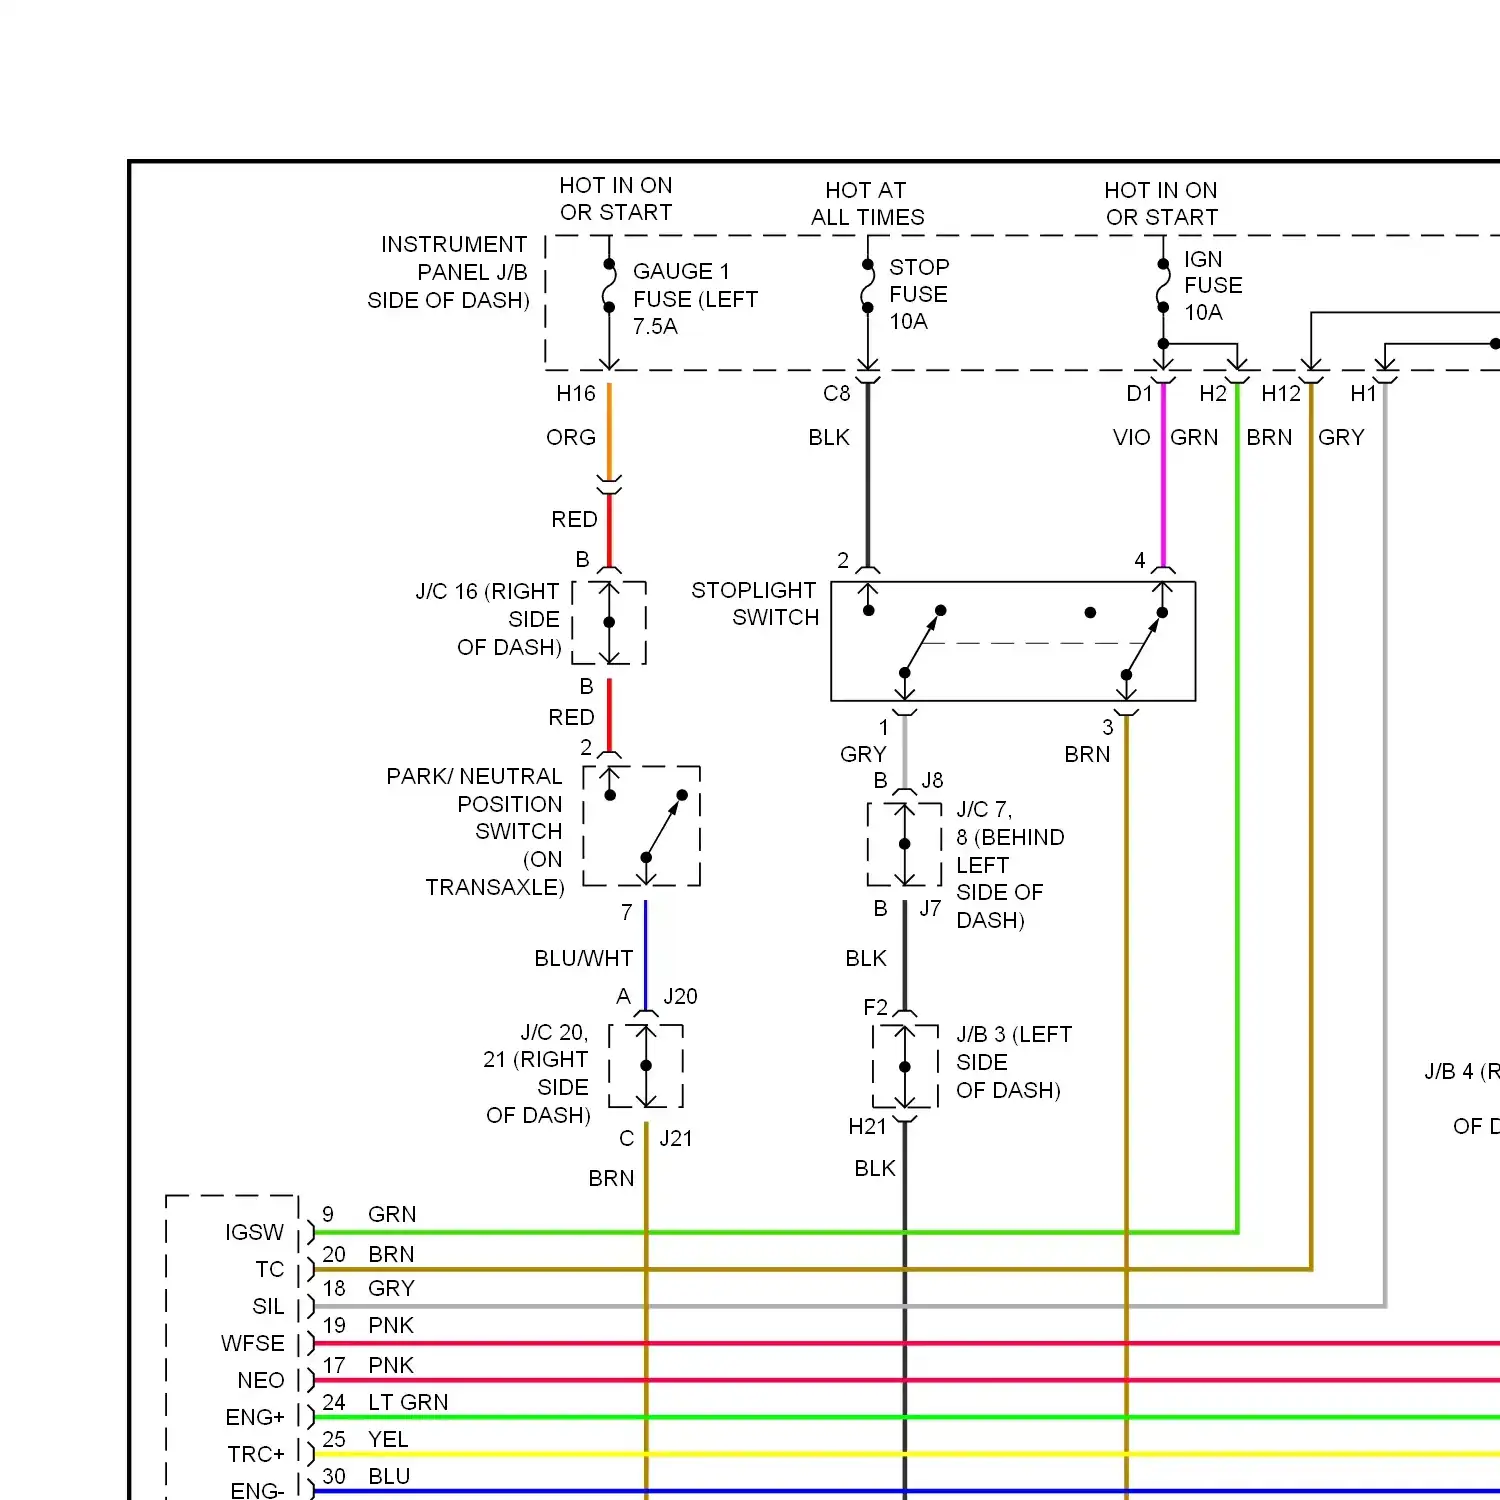
Task: Select the VIO wire color label
Action: point(1132,438)
